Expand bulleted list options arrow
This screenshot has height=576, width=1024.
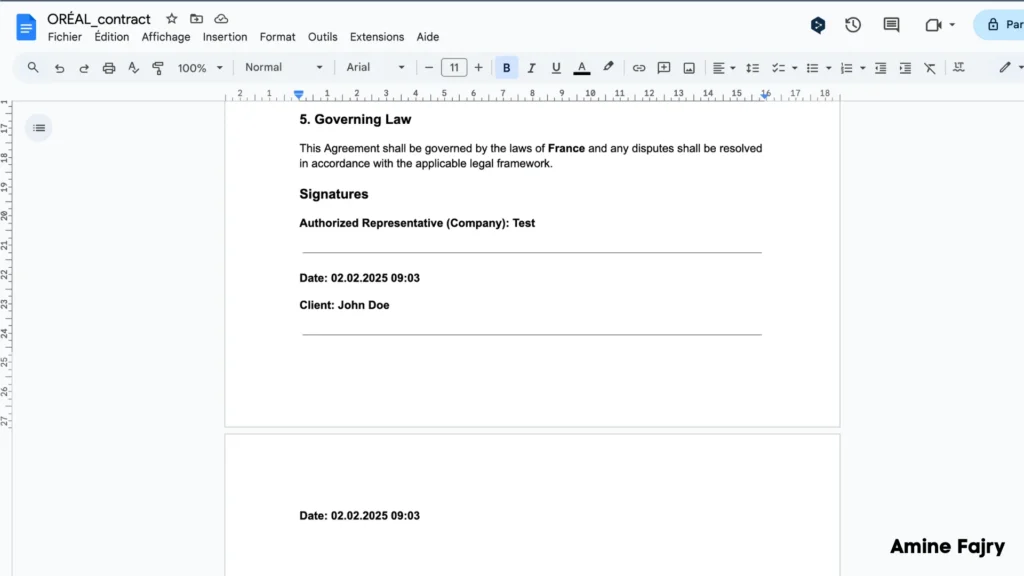[x=829, y=68]
